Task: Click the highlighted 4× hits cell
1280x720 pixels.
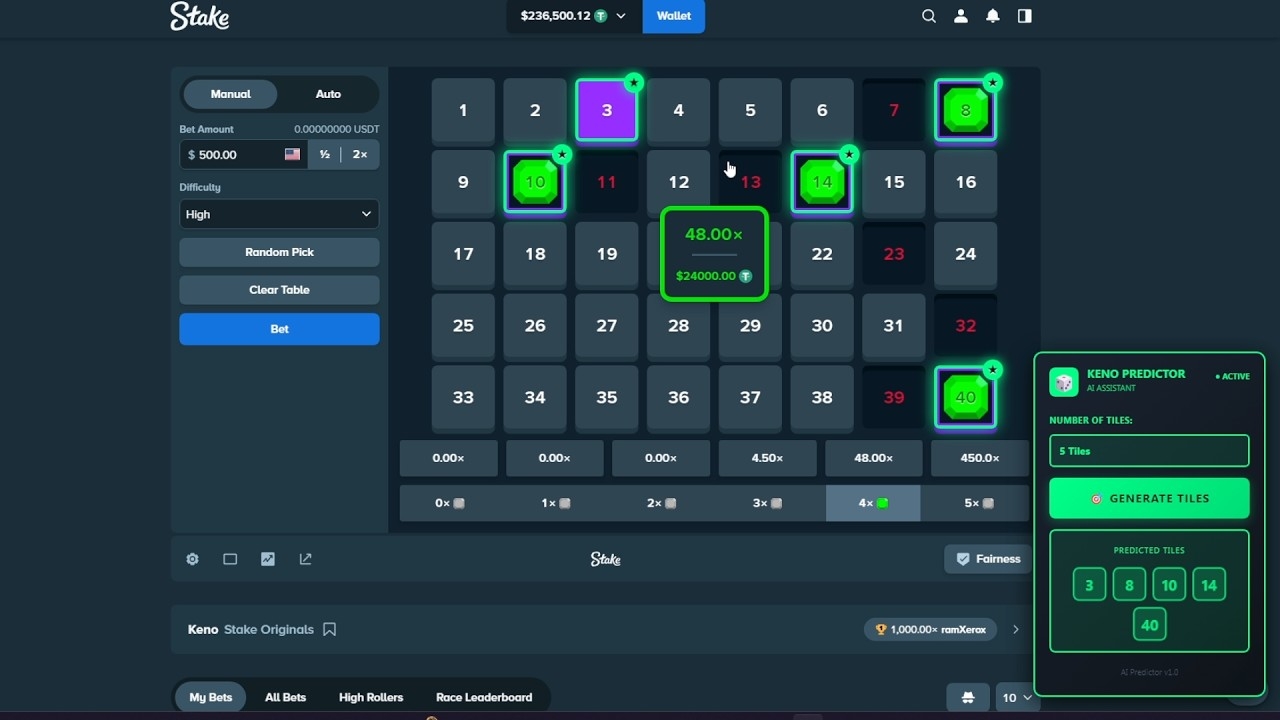Action: click(873, 503)
